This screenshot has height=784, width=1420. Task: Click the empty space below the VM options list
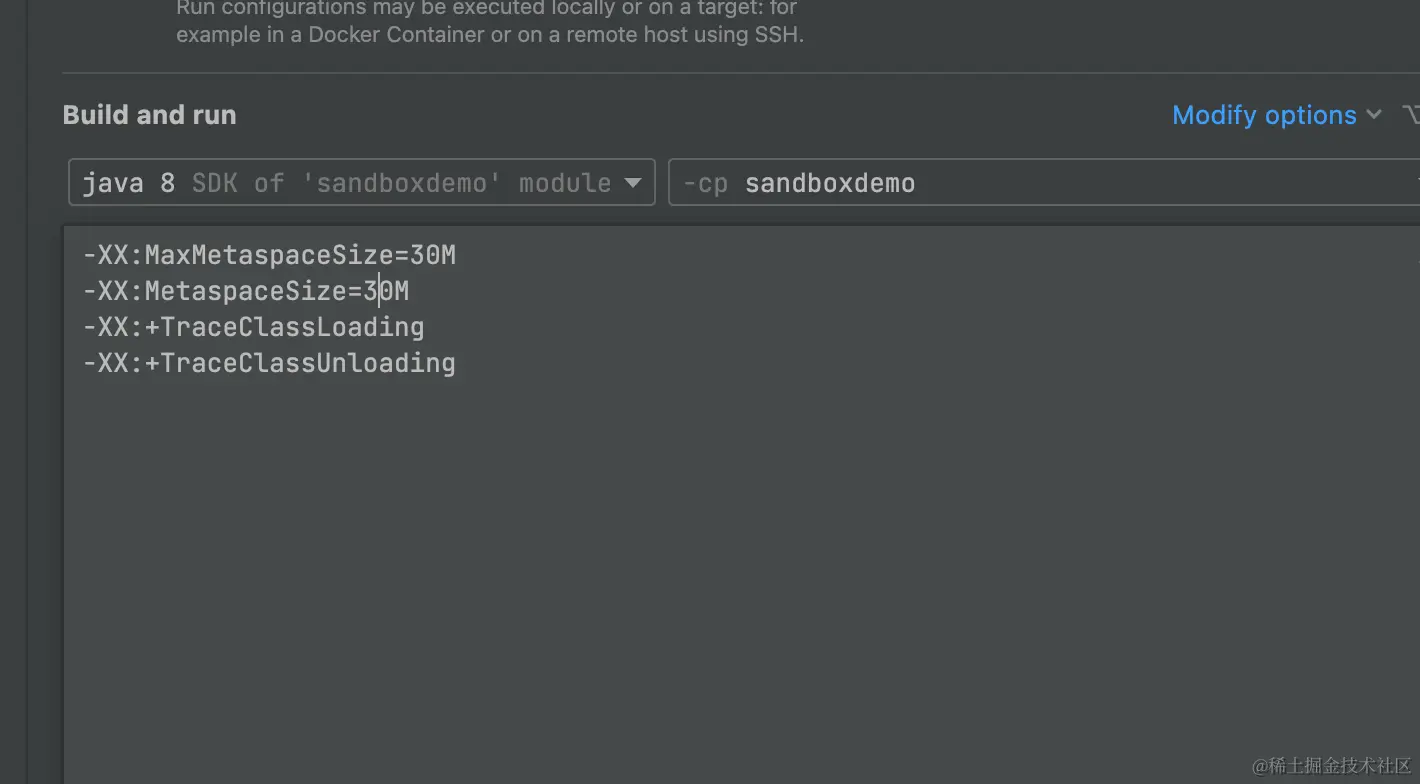coord(700,550)
